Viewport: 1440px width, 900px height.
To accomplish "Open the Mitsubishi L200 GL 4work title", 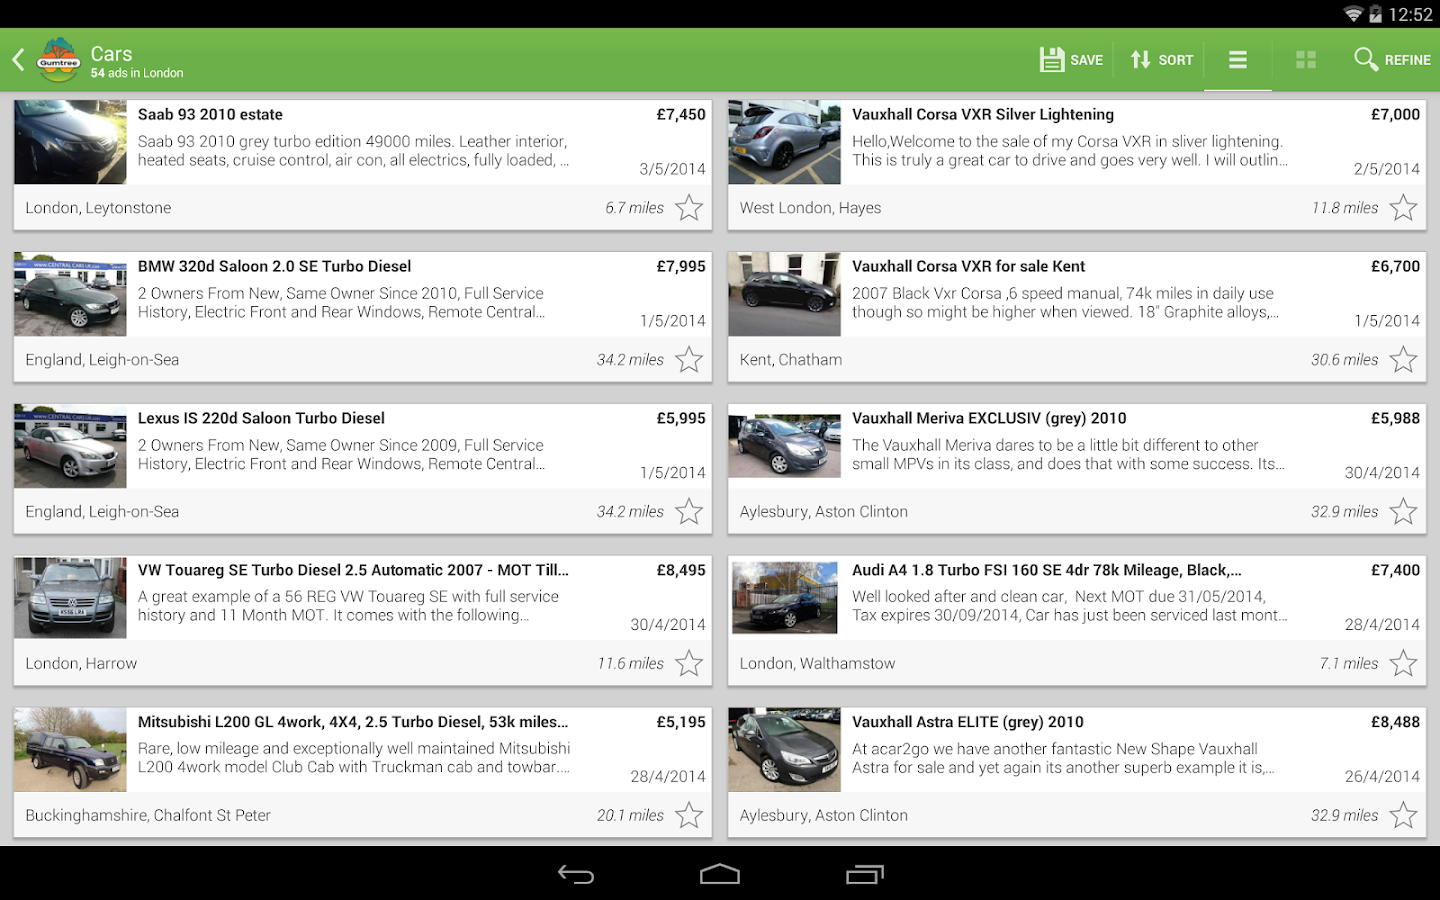I will point(353,722).
